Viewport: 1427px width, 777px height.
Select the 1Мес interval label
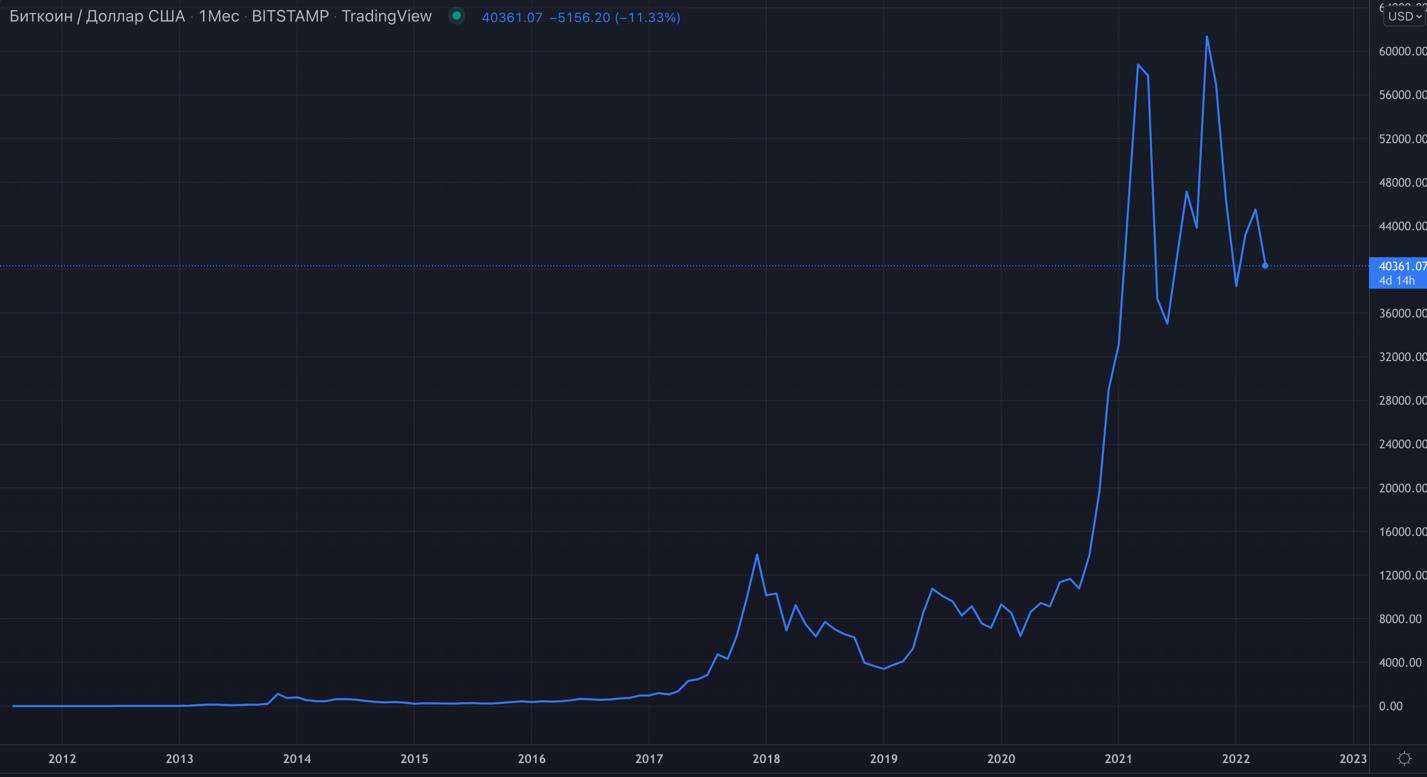pos(219,16)
